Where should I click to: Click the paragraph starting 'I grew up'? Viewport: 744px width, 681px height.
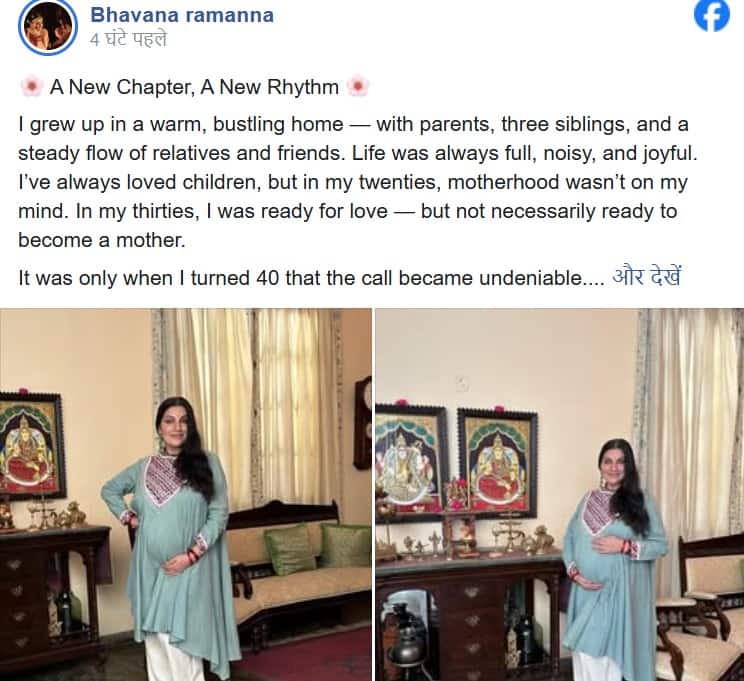[358, 182]
